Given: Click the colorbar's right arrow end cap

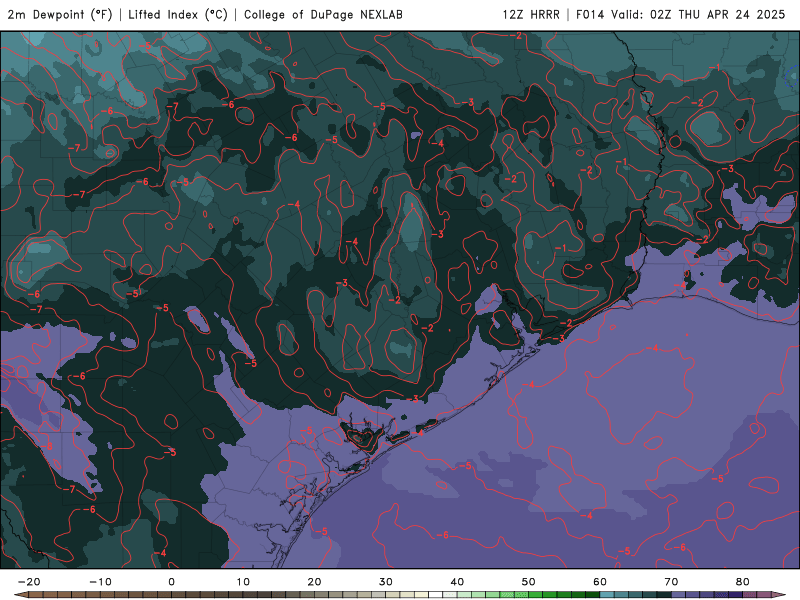Looking at the screenshot, I should pyautogui.click(x=779, y=594).
